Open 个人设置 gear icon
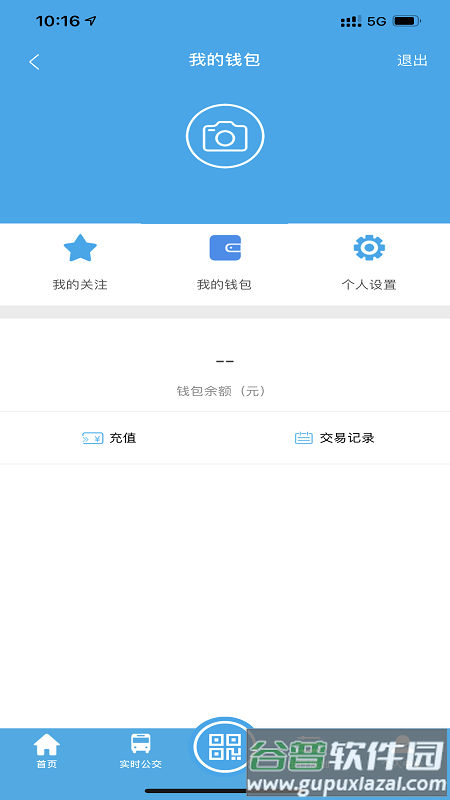The image size is (450, 800). tap(369, 247)
